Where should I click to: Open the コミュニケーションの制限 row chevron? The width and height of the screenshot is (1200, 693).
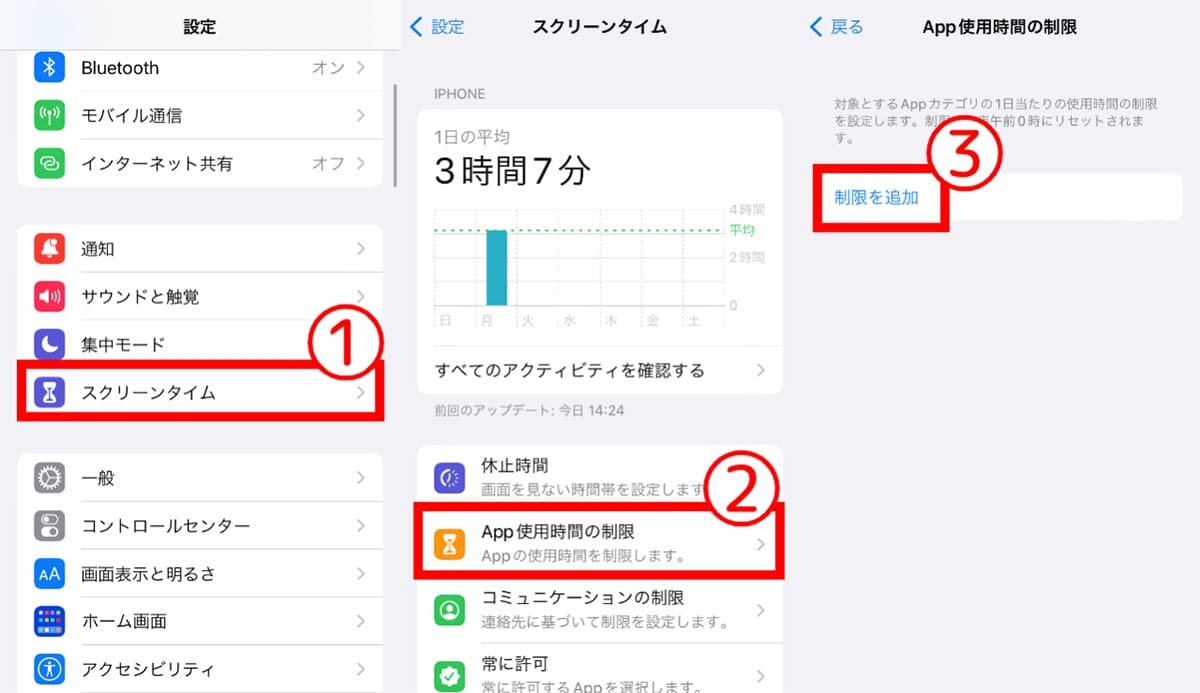[x=761, y=609]
